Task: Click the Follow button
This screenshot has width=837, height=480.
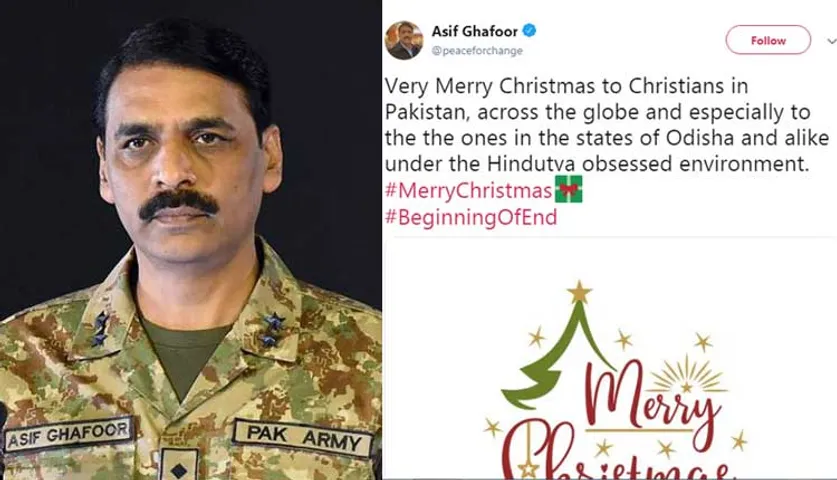Action: click(x=768, y=40)
